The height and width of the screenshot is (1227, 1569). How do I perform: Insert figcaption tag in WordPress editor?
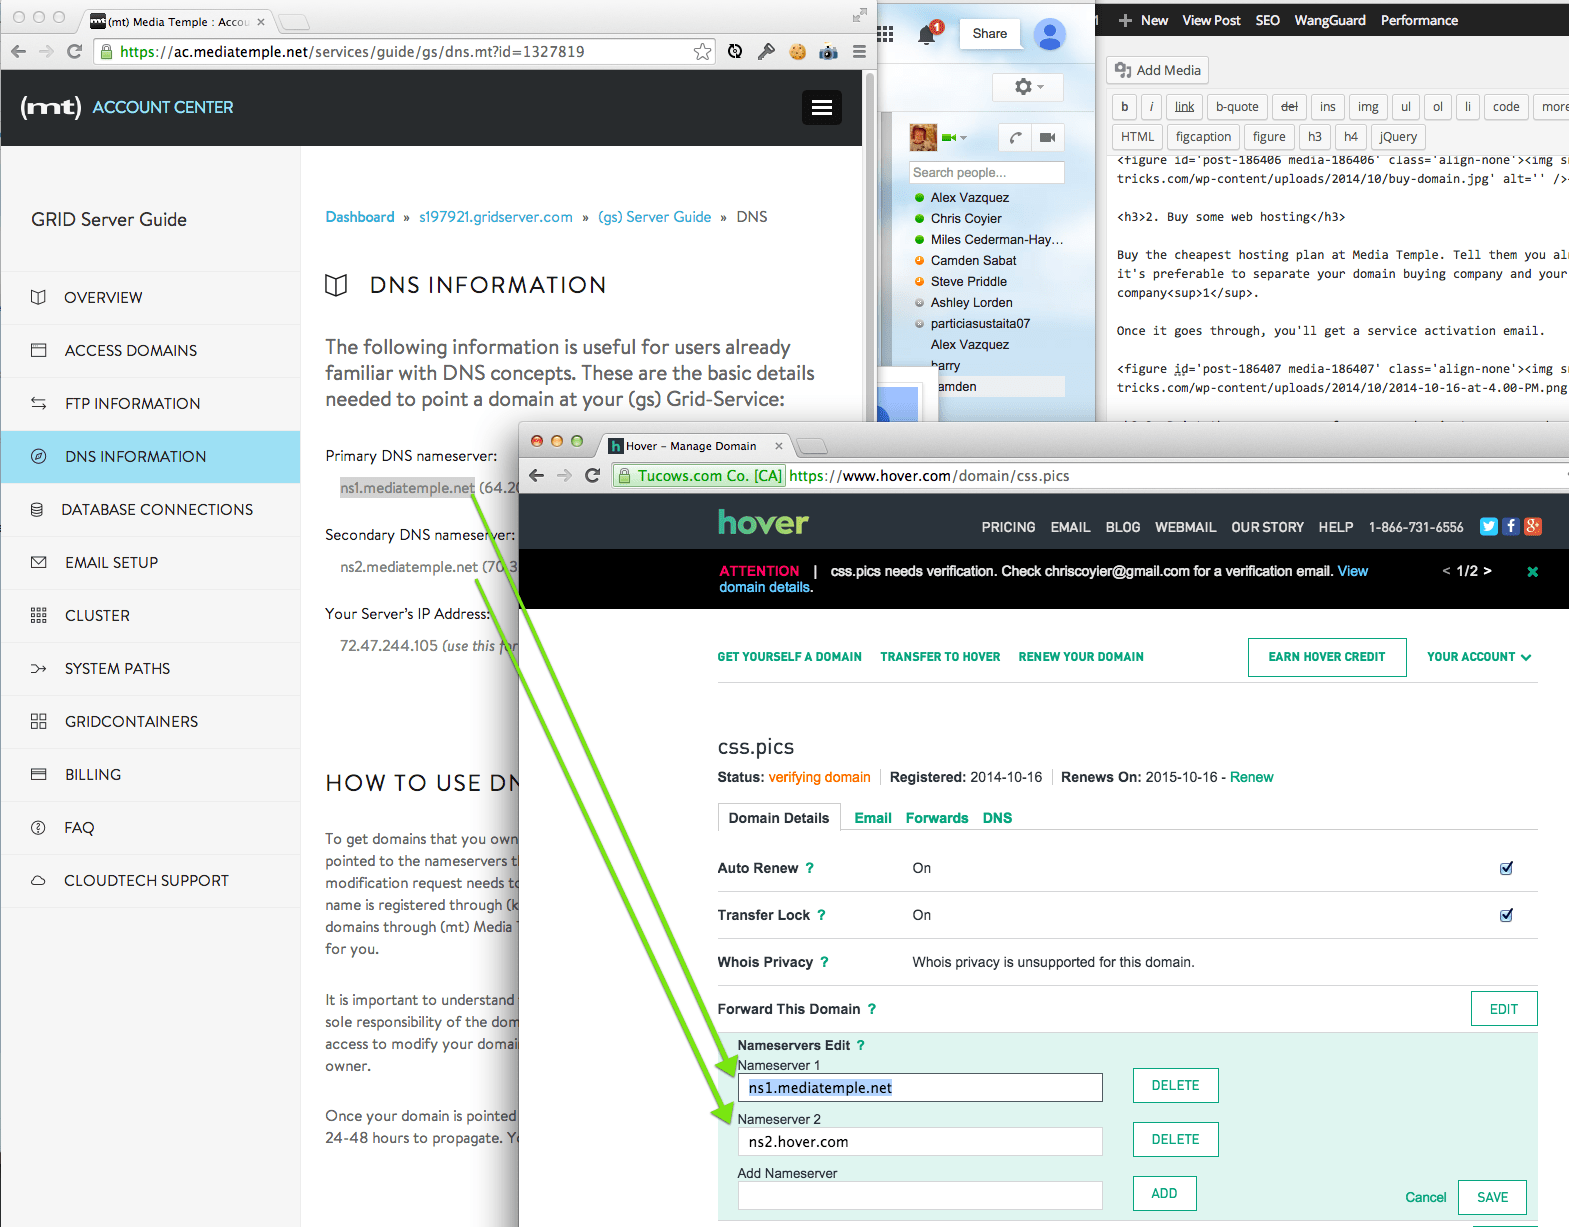tap(1203, 137)
